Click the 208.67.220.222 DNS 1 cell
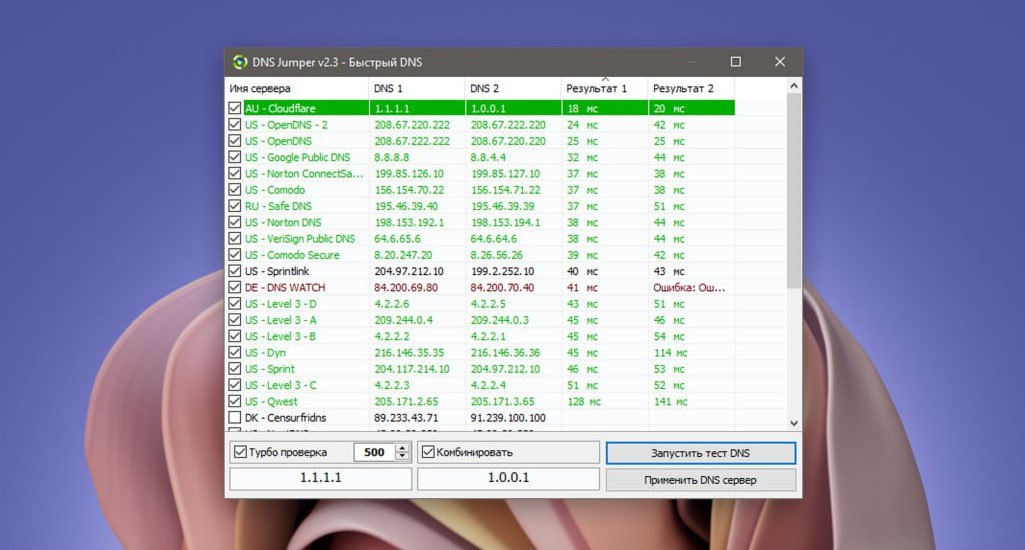 412,124
